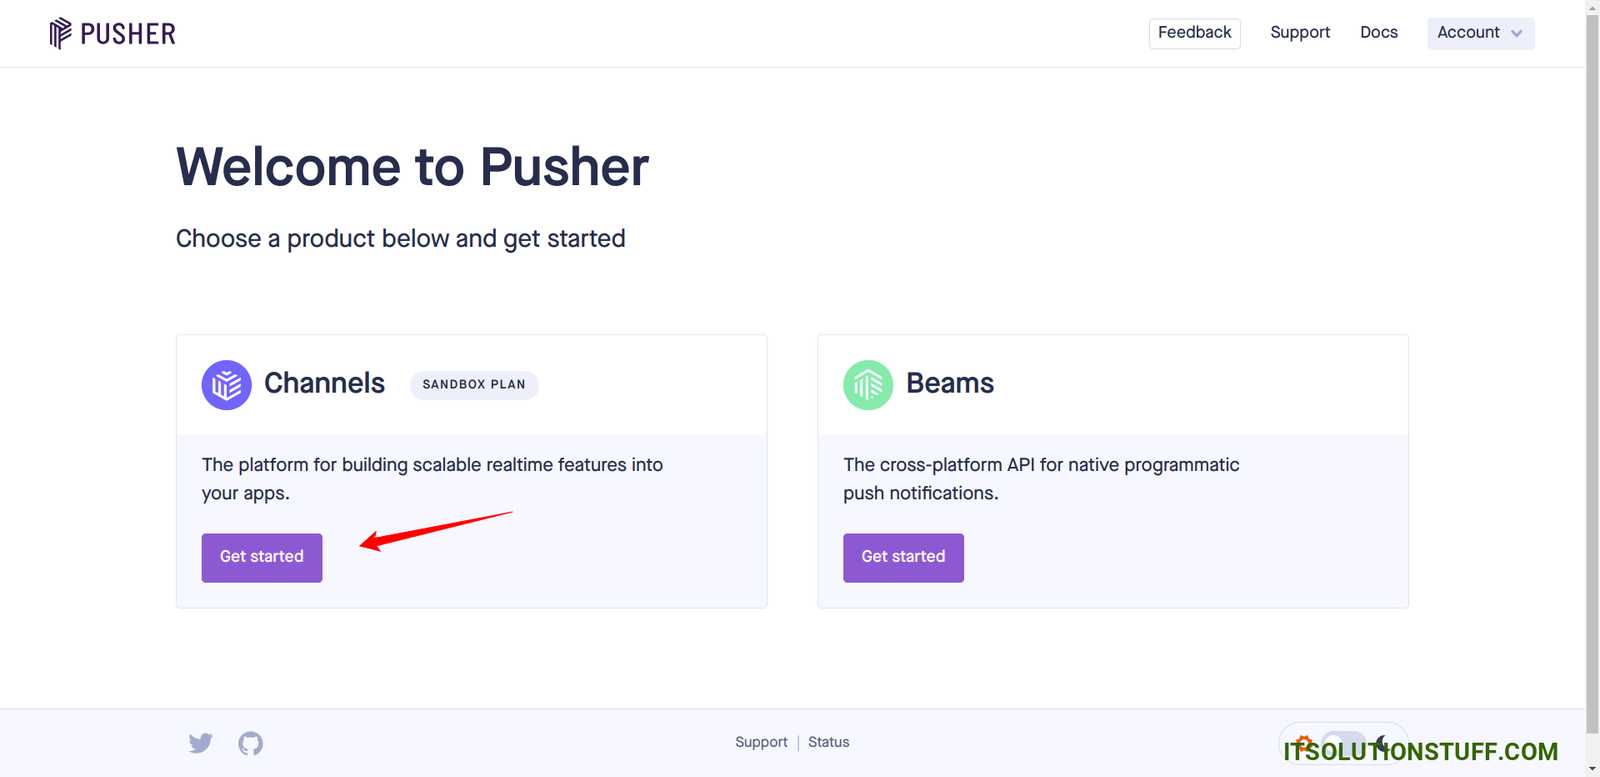Click the Account chevron arrow
This screenshot has height=777, width=1600.
1517,34
